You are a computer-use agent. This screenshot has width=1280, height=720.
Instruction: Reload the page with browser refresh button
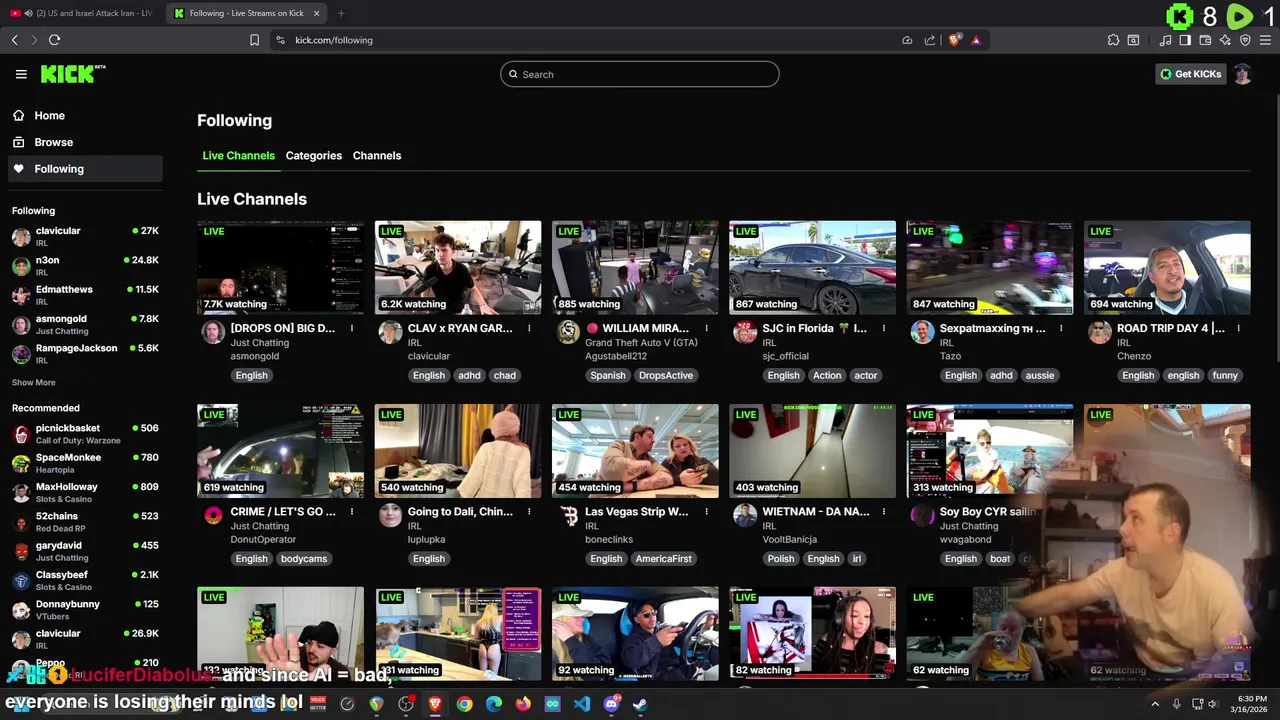coord(54,40)
